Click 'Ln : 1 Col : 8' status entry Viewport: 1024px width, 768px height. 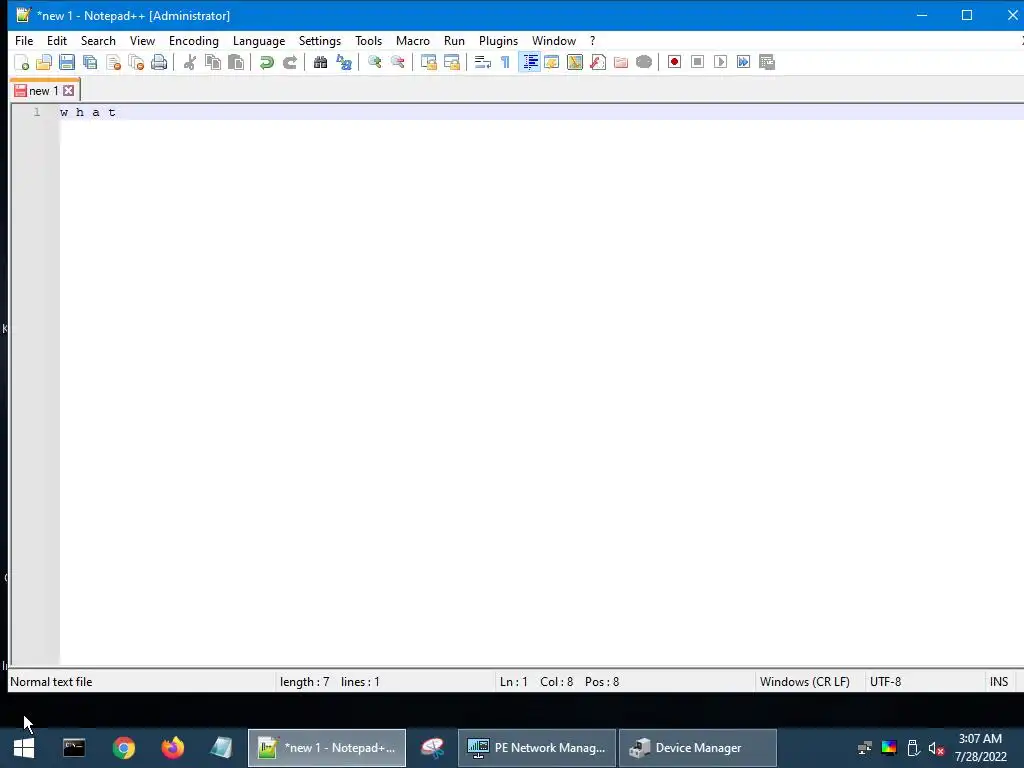point(536,682)
